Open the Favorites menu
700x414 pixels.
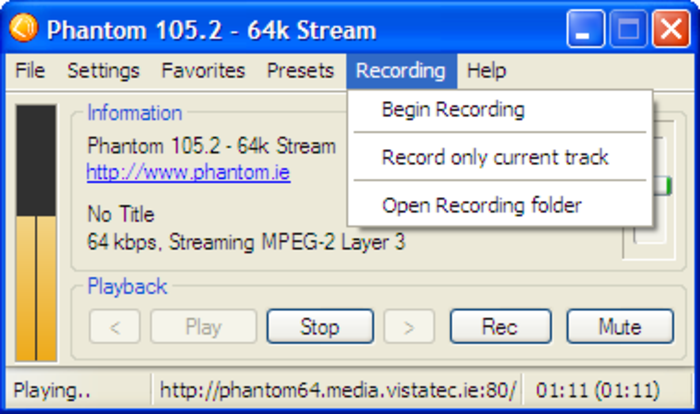(203, 71)
